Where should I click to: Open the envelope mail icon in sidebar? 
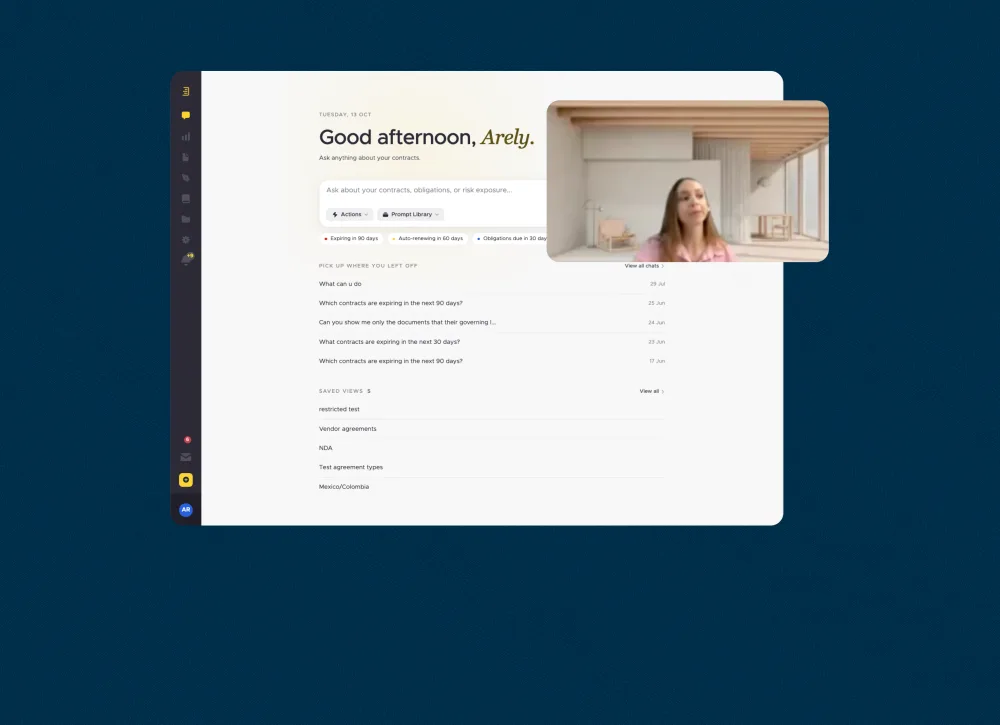(x=186, y=457)
